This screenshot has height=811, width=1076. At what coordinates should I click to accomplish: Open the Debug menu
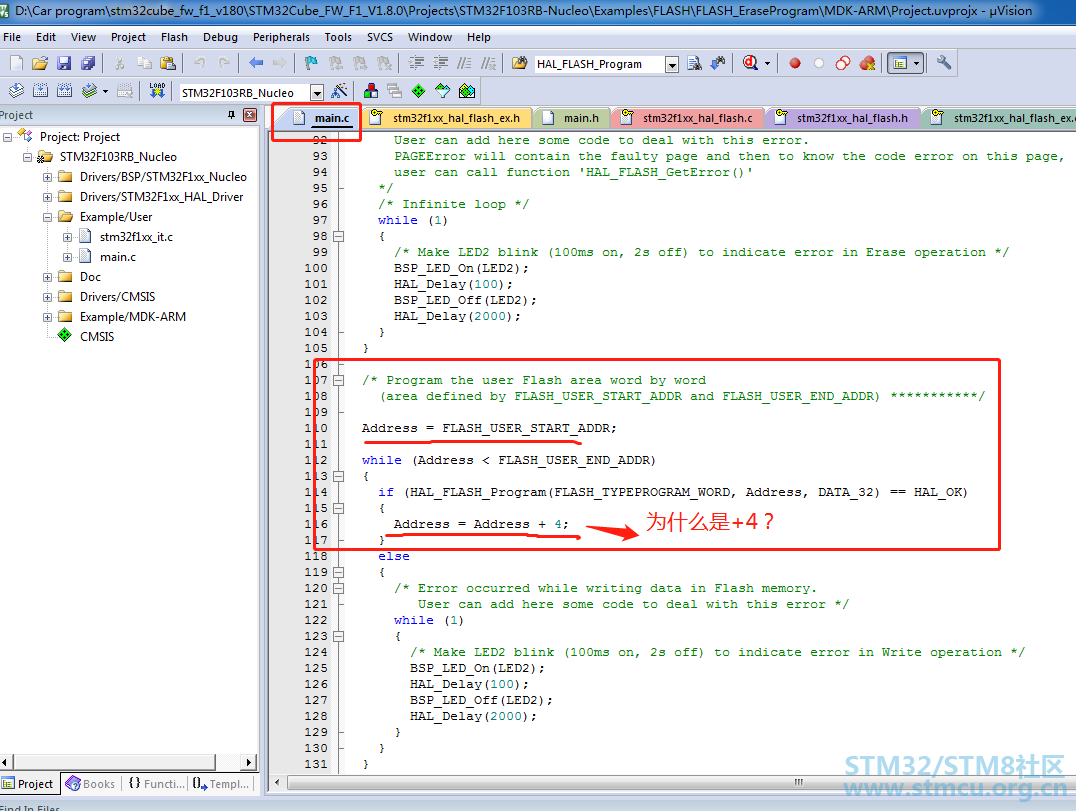click(220, 37)
